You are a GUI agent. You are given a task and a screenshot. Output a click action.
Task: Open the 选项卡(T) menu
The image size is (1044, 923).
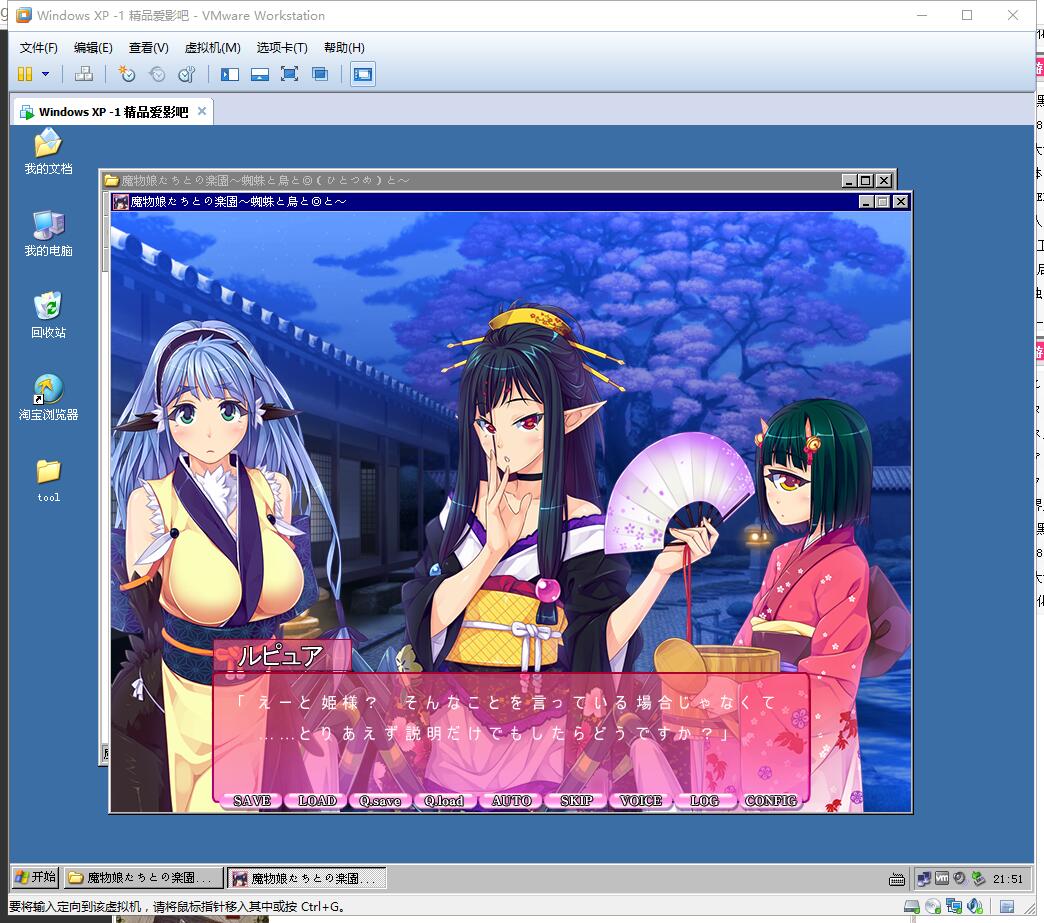pyautogui.click(x=282, y=47)
